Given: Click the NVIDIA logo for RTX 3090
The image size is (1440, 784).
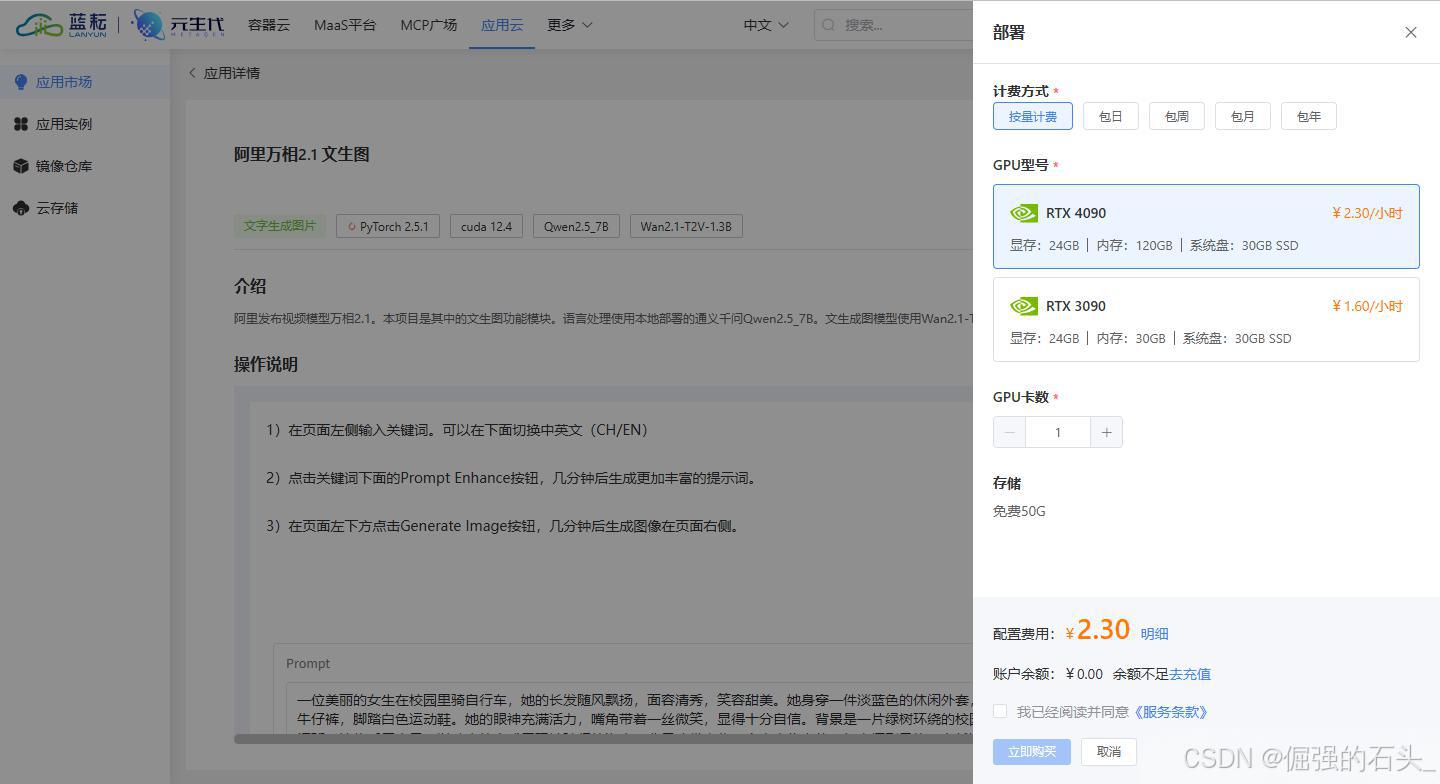Looking at the screenshot, I should [1024, 306].
